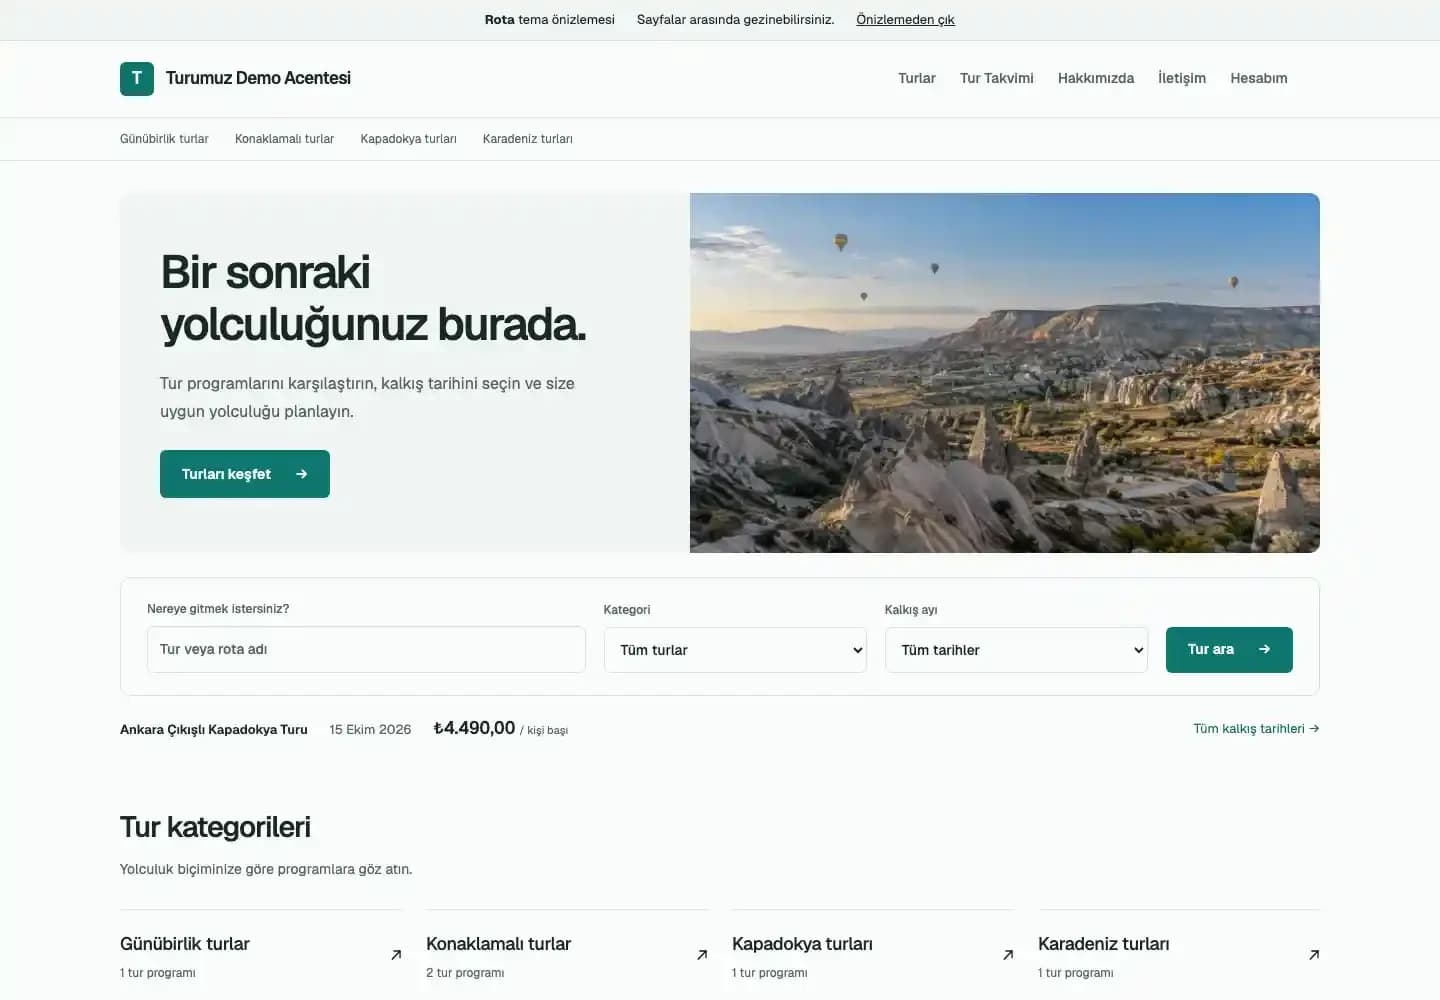Click the ₺4.490,00 price text

point(474,729)
